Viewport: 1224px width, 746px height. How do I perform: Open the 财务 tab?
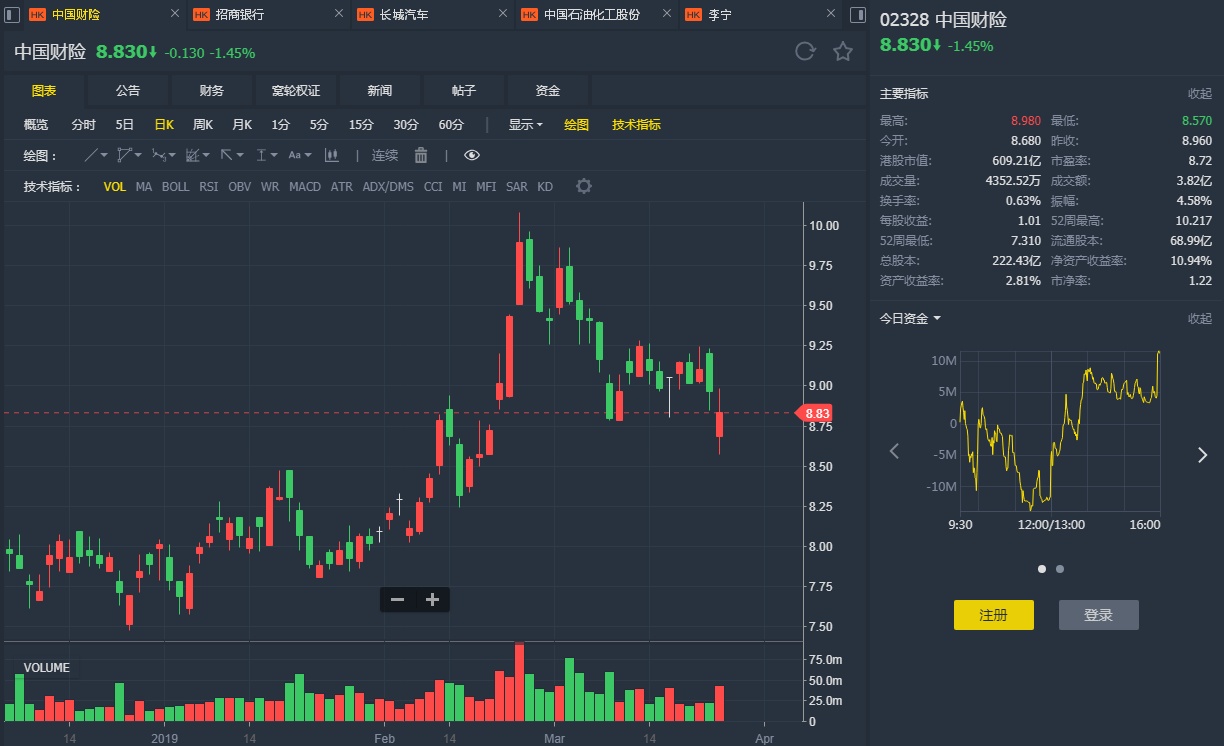(212, 91)
